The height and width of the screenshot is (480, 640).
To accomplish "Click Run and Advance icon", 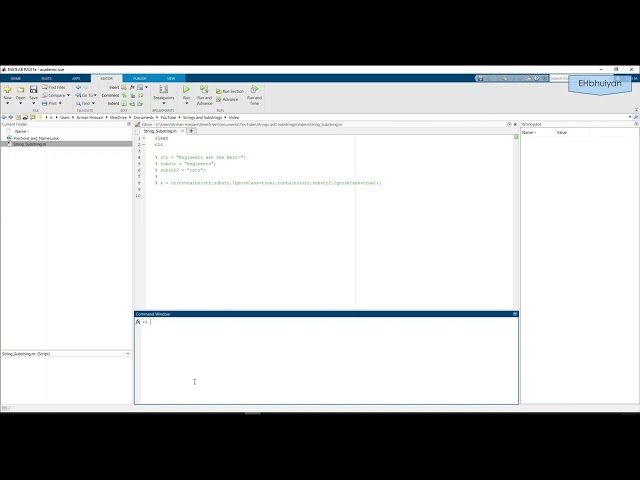I will [x=204, y=89].
